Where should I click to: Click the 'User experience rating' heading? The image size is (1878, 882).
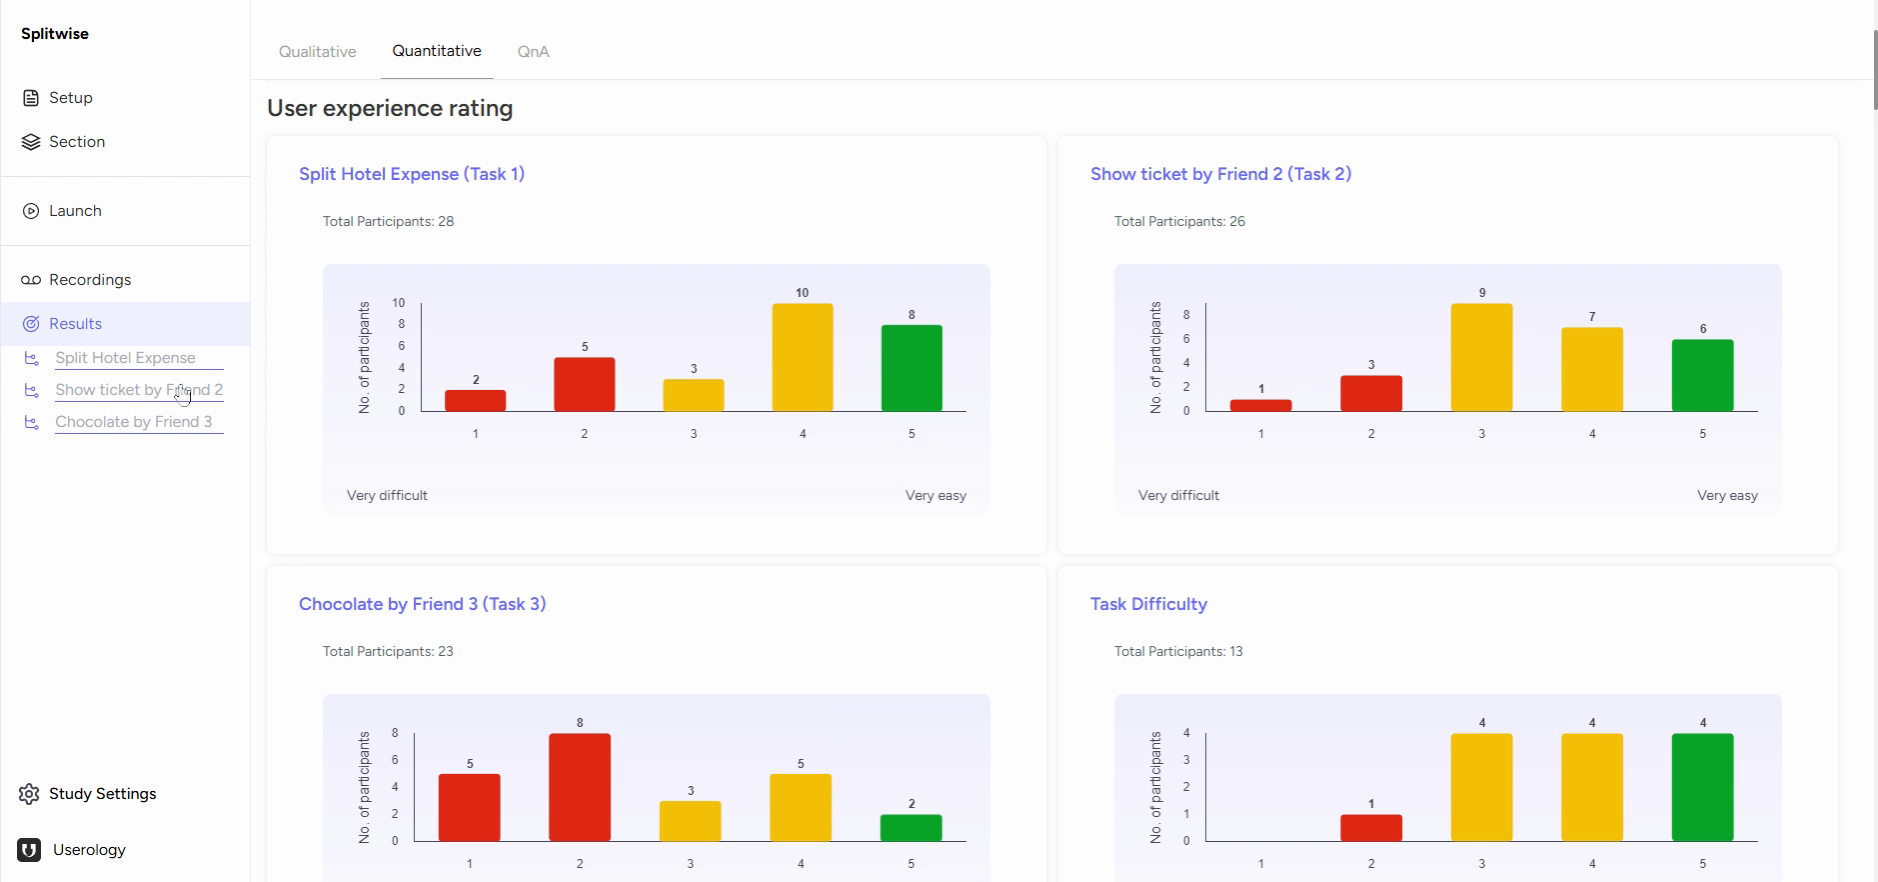click(390, 108)
